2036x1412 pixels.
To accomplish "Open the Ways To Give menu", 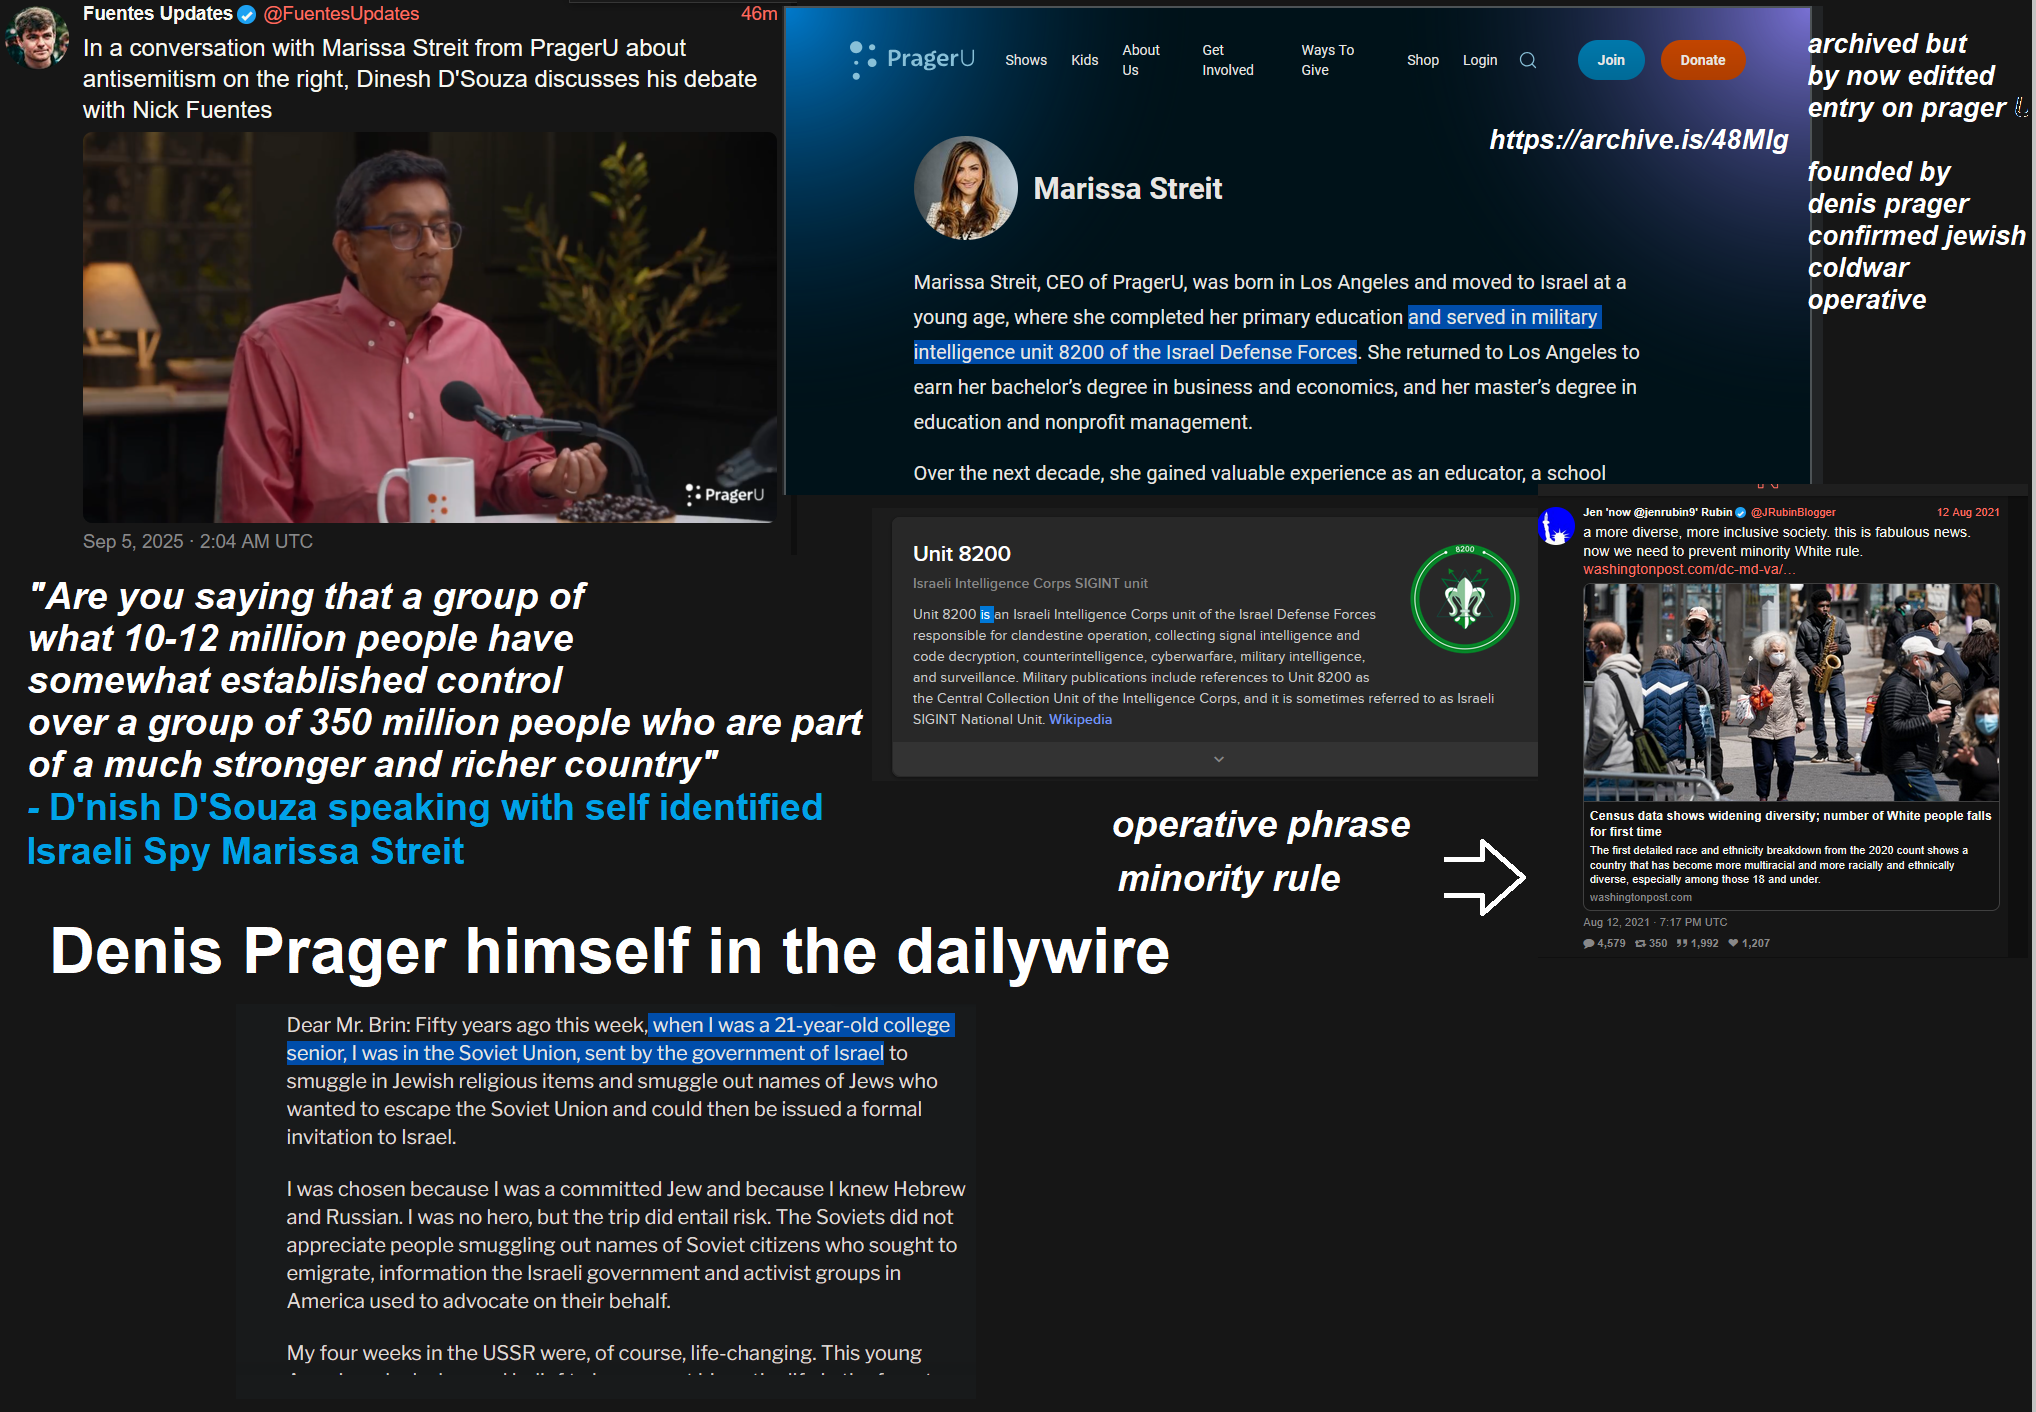I will click(x=1327, y=60).
